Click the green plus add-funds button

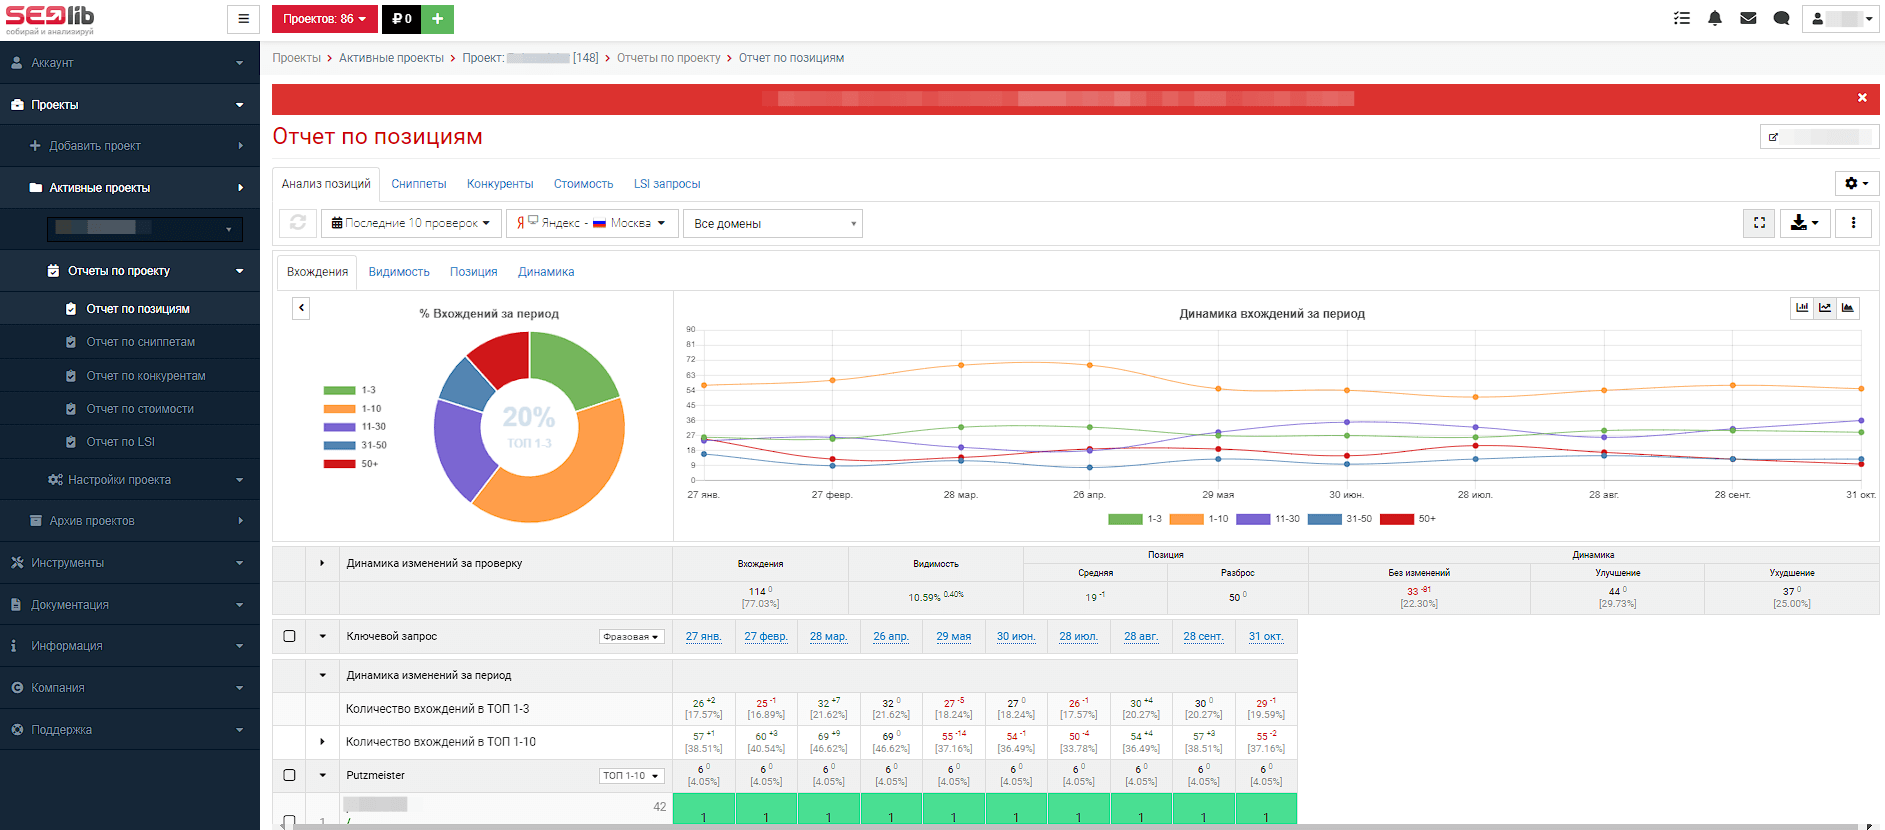[x=437, y=19]
